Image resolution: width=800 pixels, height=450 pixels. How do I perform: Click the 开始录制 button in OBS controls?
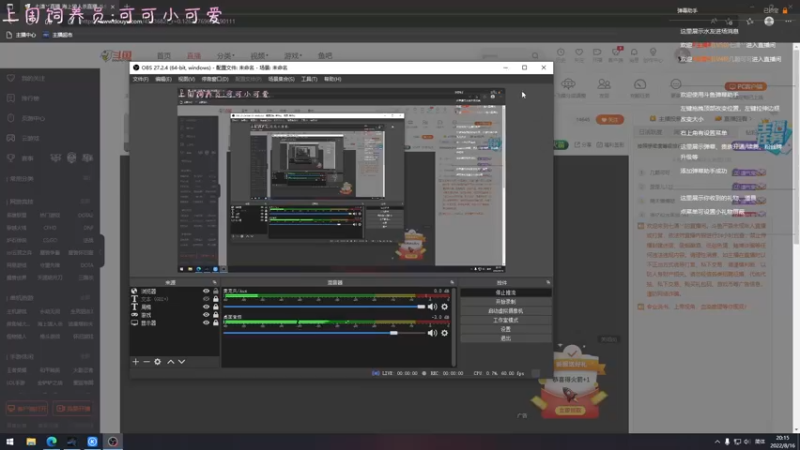[506, 302]
